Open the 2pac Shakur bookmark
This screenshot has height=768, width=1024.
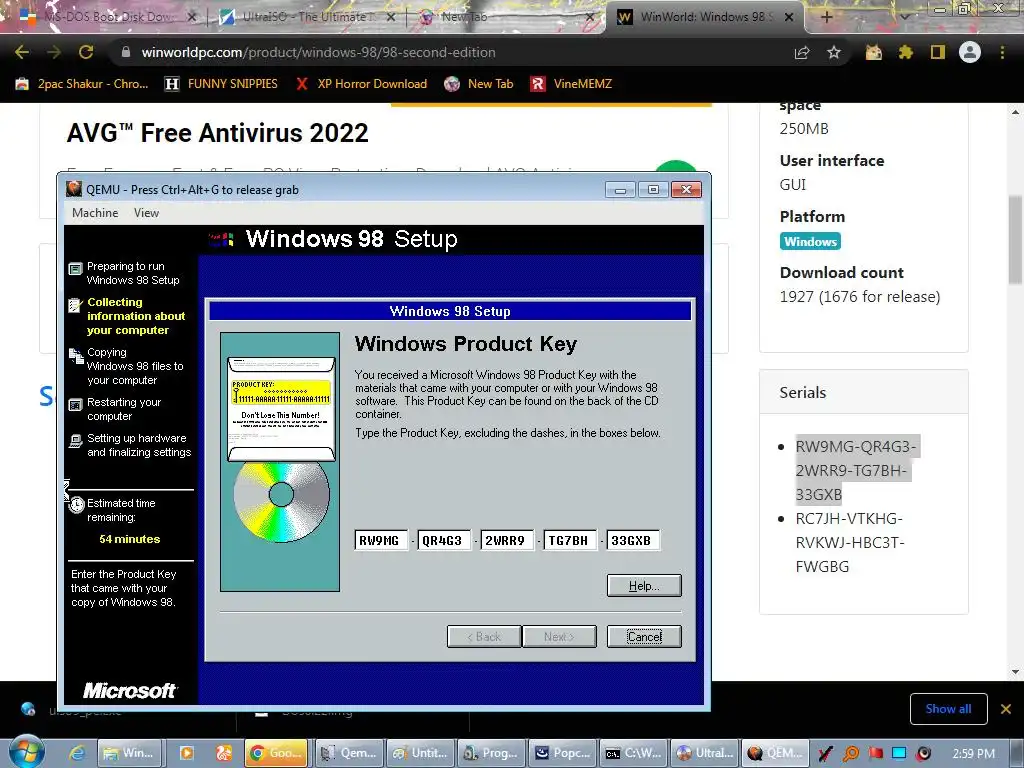click(x=82, y=84)
